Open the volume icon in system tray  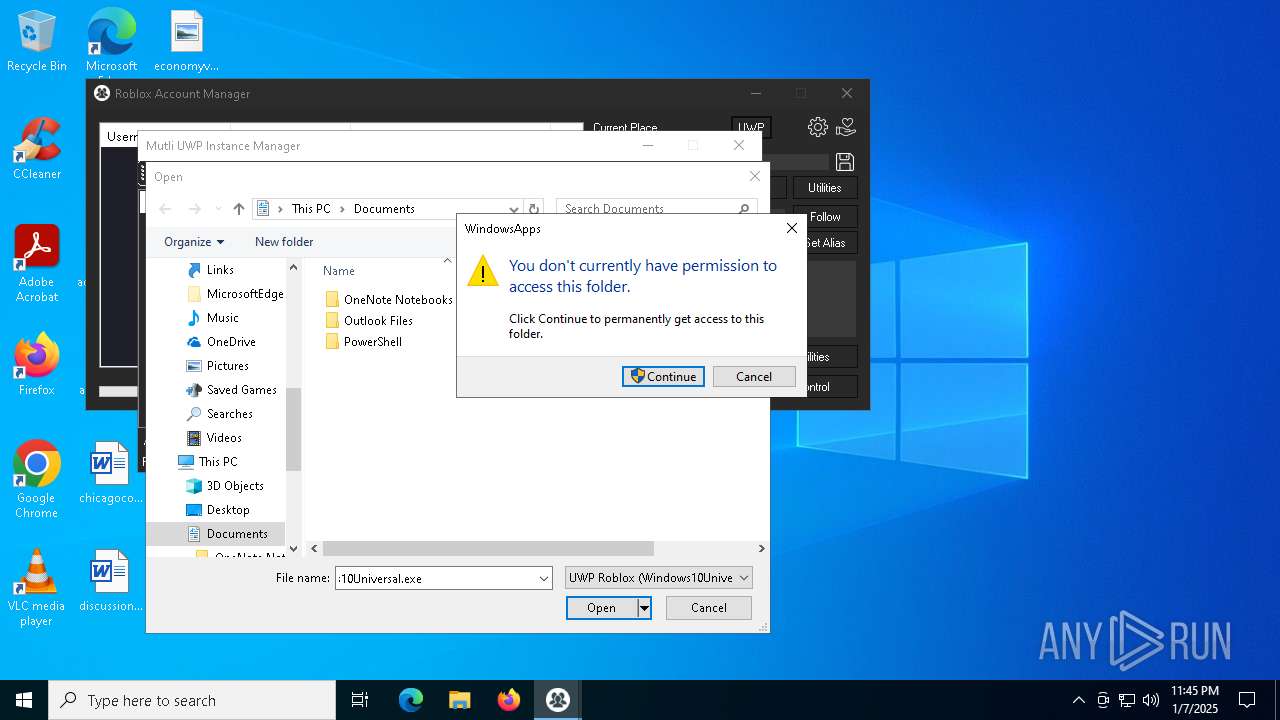pyautogui.click(x=1151, y=700)
